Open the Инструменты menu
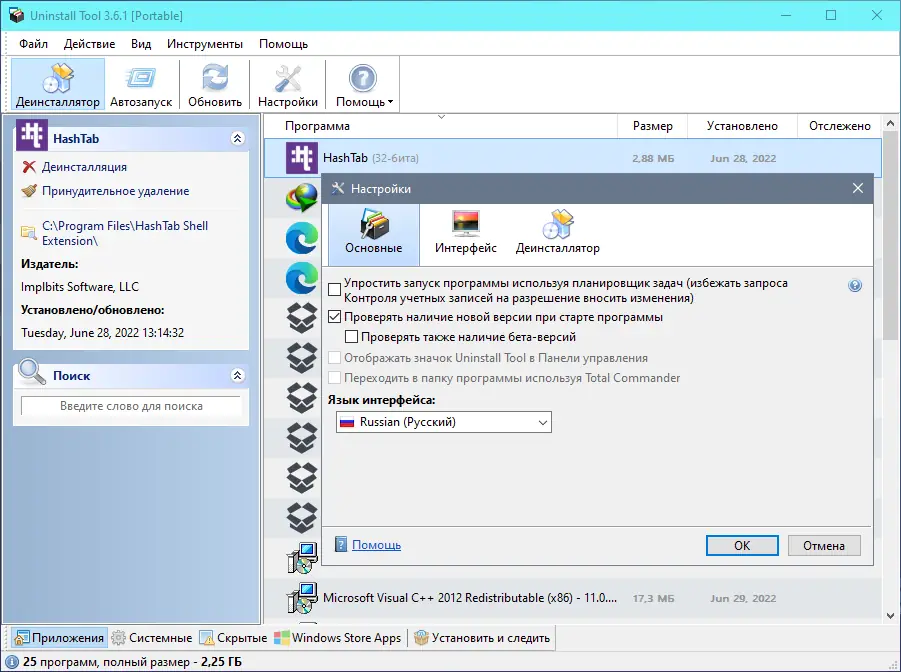The height and width of the screenshot is (672, 901). 205,44
